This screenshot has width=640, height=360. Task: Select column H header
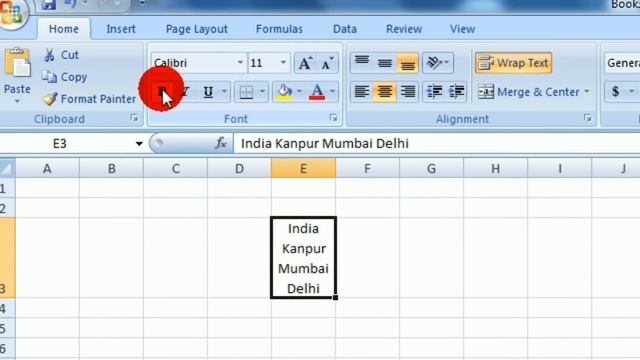pos(496,168)
